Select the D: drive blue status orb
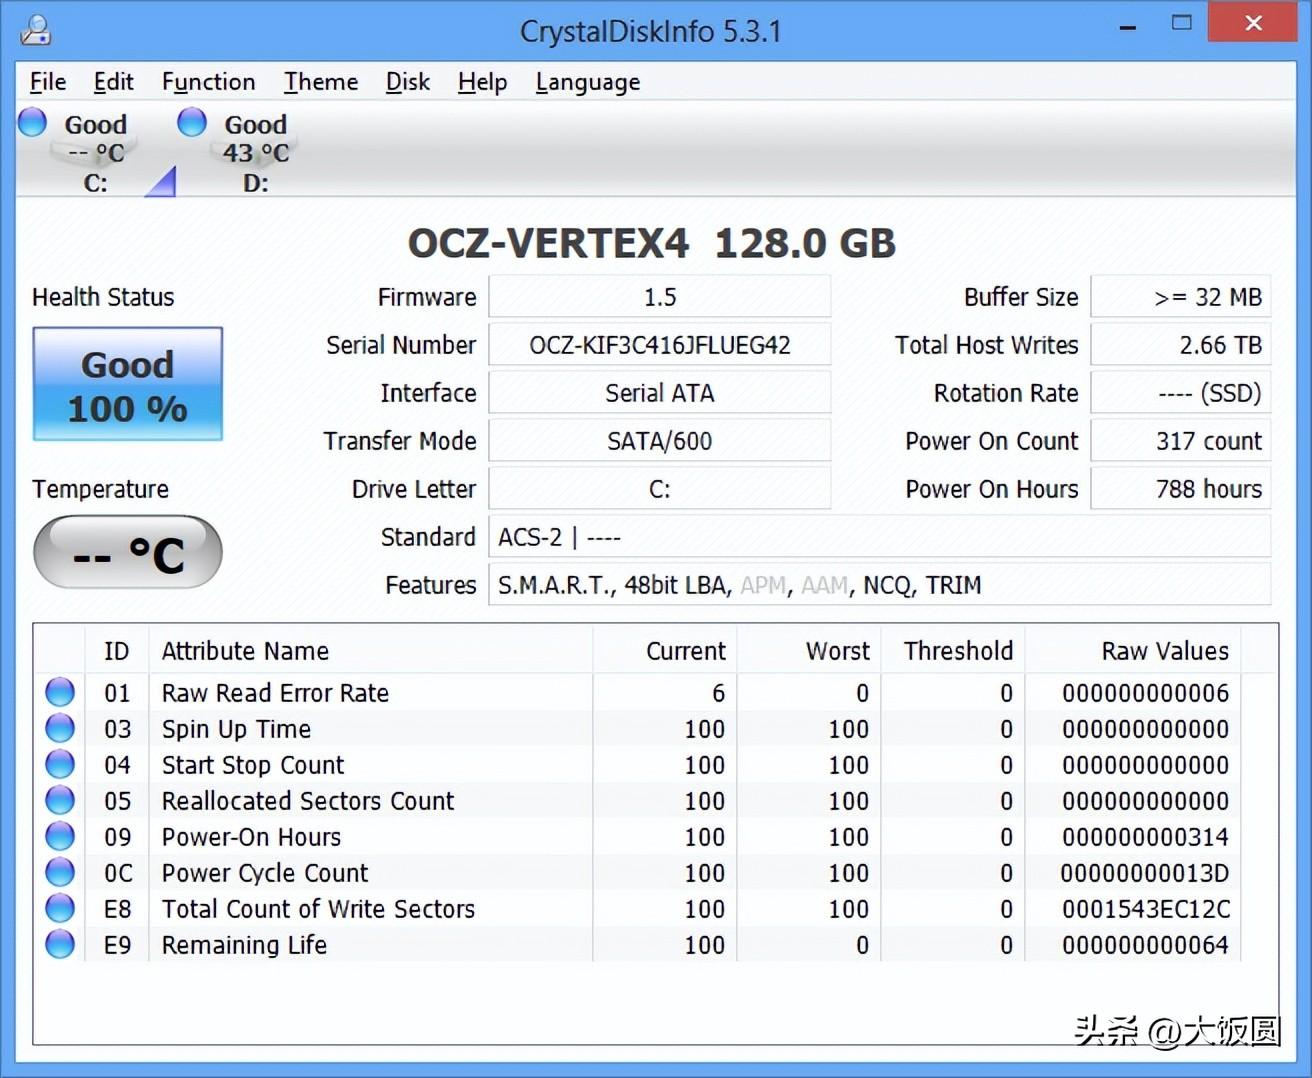The height and width of the screenshot is (1078, 1312). point(192,122)
